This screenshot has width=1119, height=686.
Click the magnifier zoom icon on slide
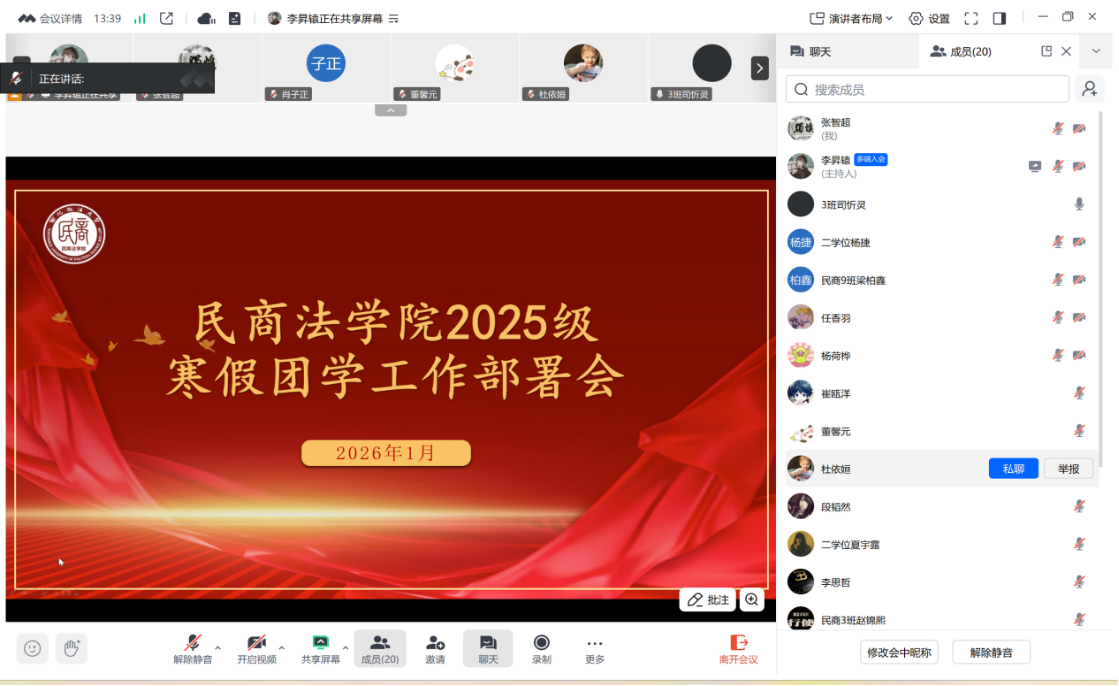(752, 600)
